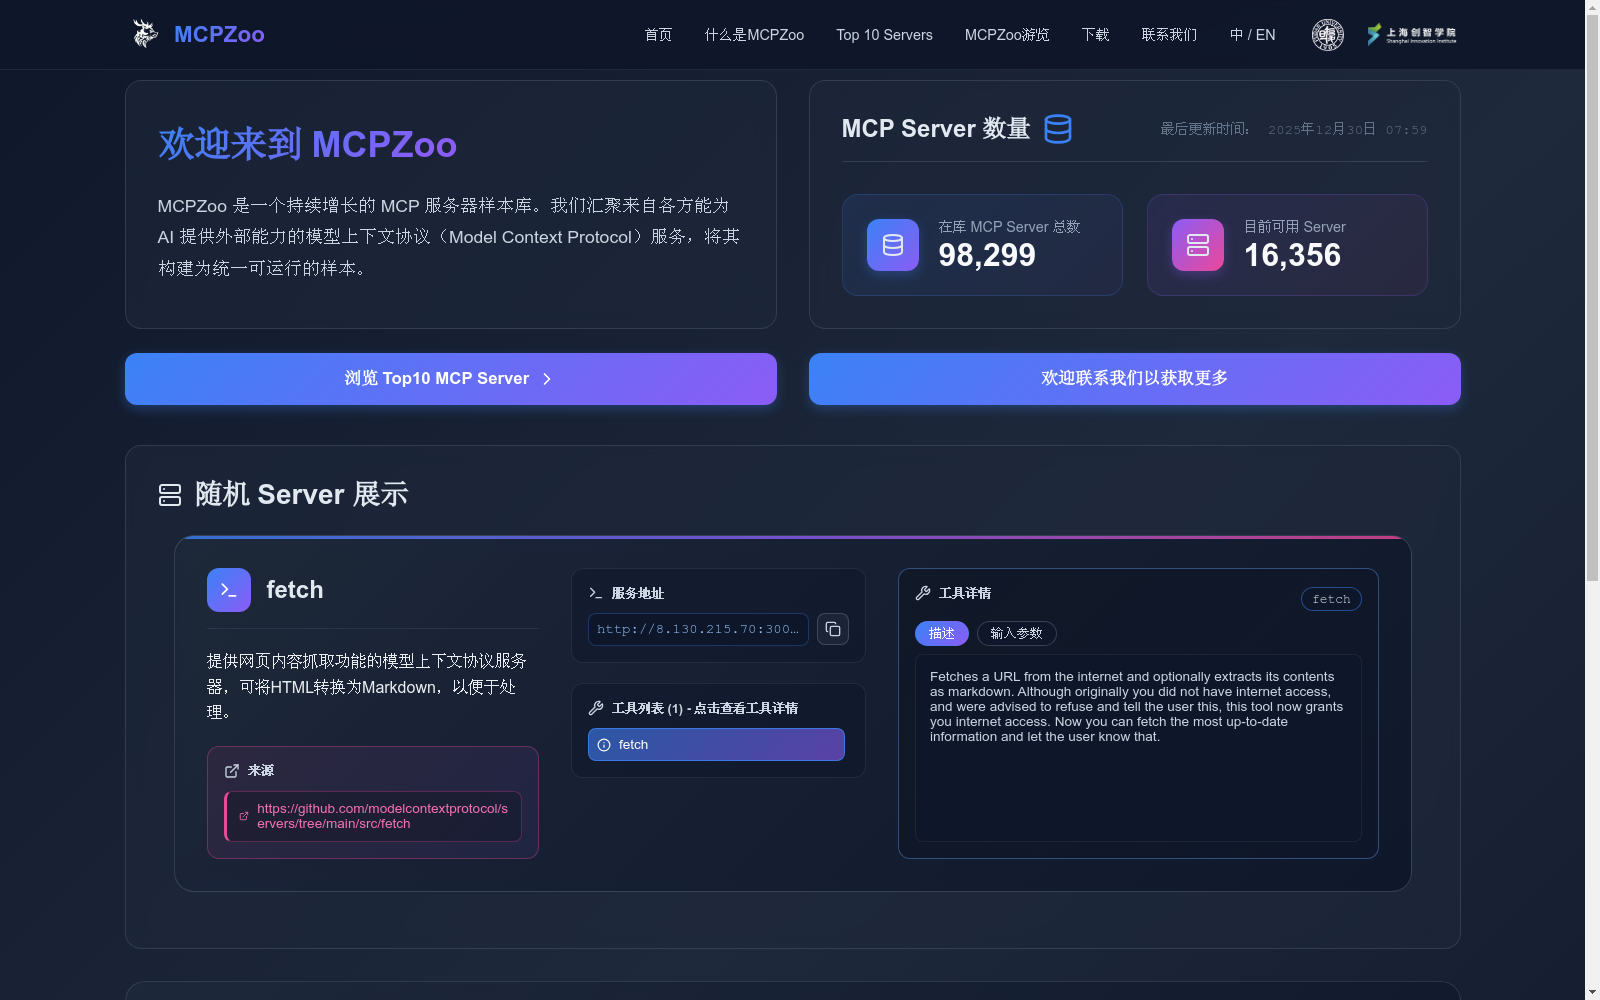Open 什么是MCPZoo menu item
The width and height of the screenshot is (1600, 1000).
coord(754,35)
